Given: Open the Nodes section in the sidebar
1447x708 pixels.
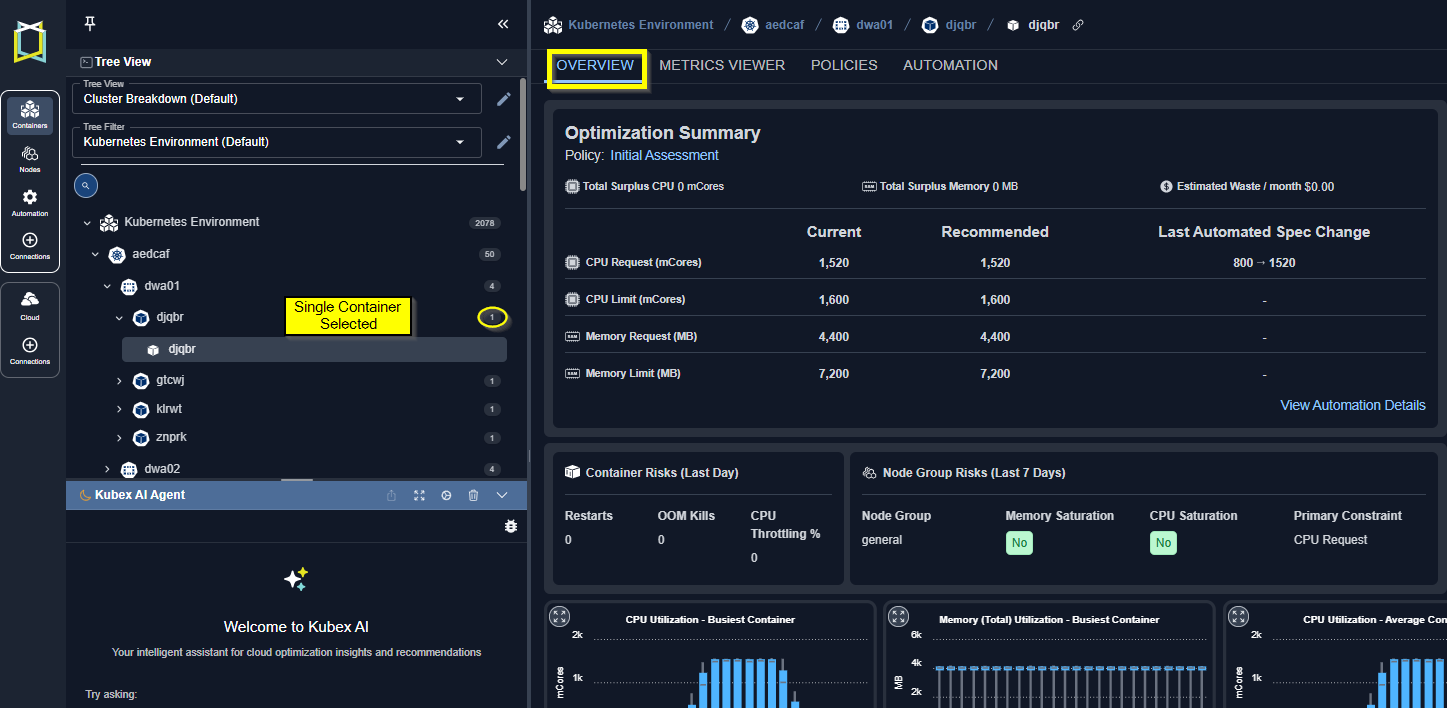Looking at the screenshot, I should click(x=30, y=158).
